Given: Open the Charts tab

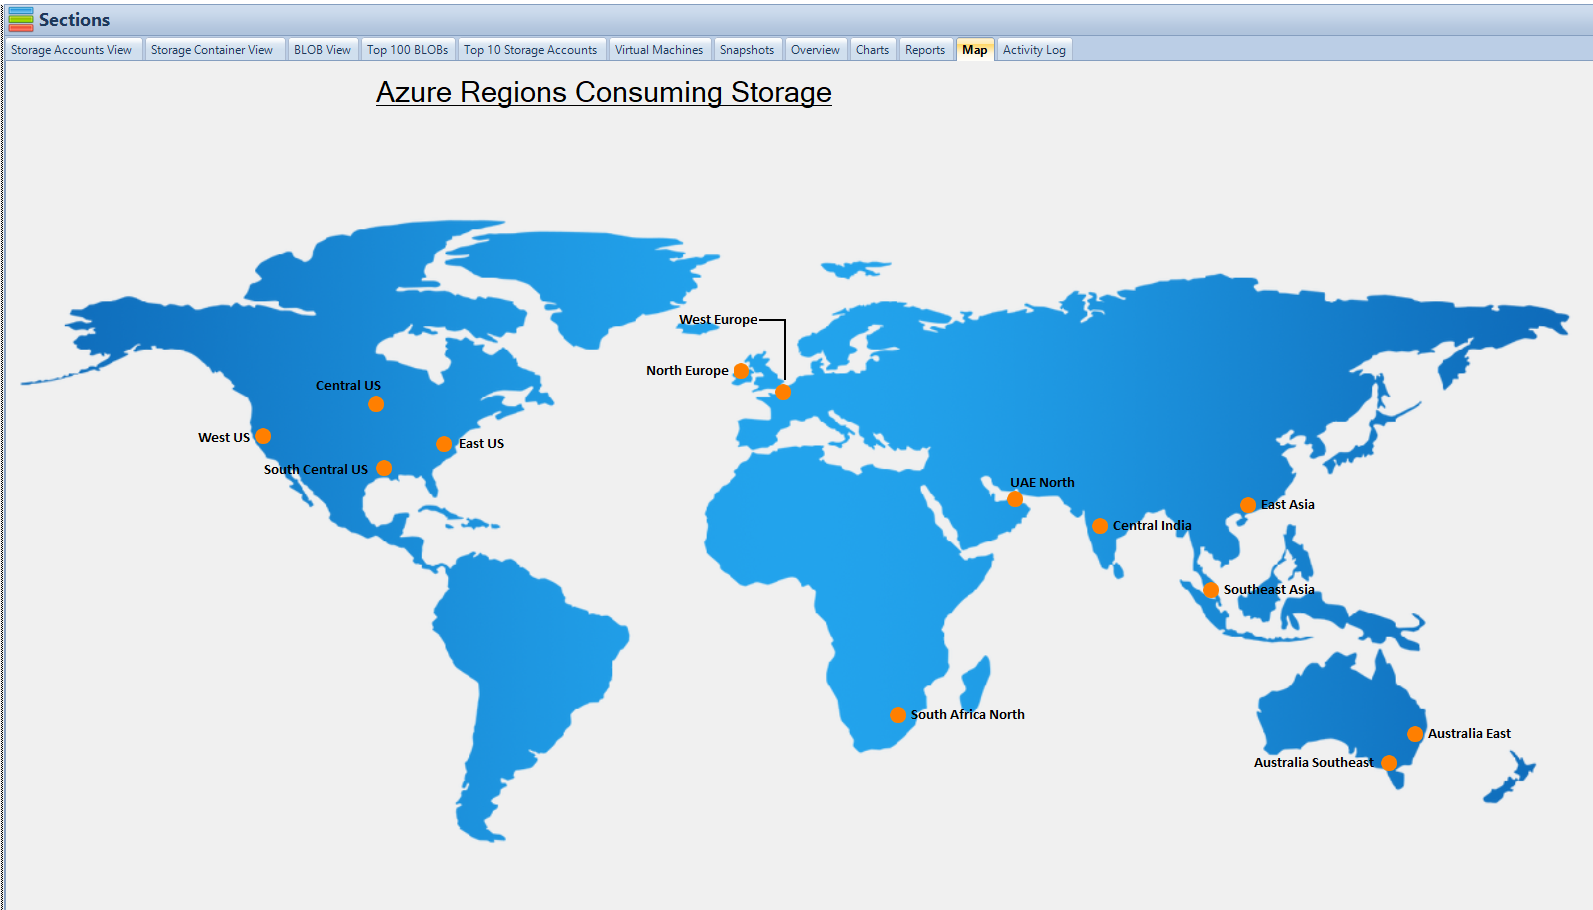Looking at the screenshot, I should (x=872, y=50).
